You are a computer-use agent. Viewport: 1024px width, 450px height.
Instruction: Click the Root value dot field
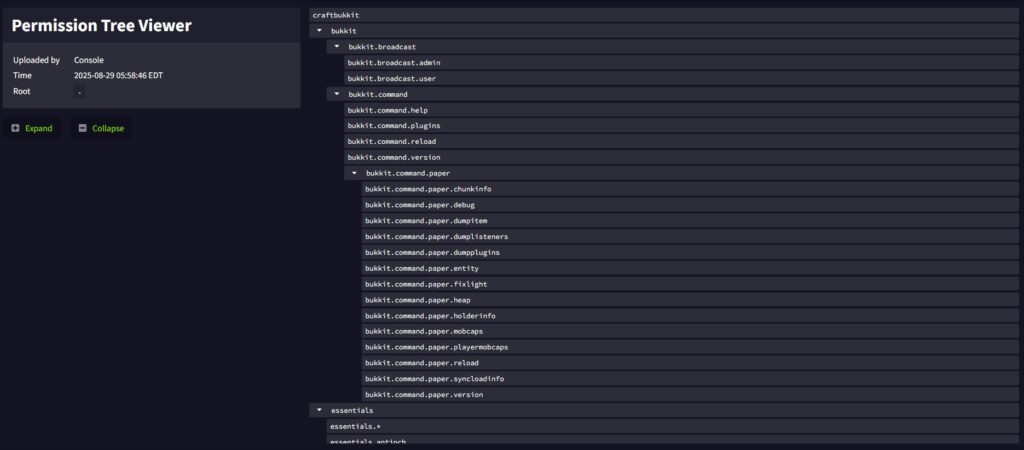(x=80, y=91)
